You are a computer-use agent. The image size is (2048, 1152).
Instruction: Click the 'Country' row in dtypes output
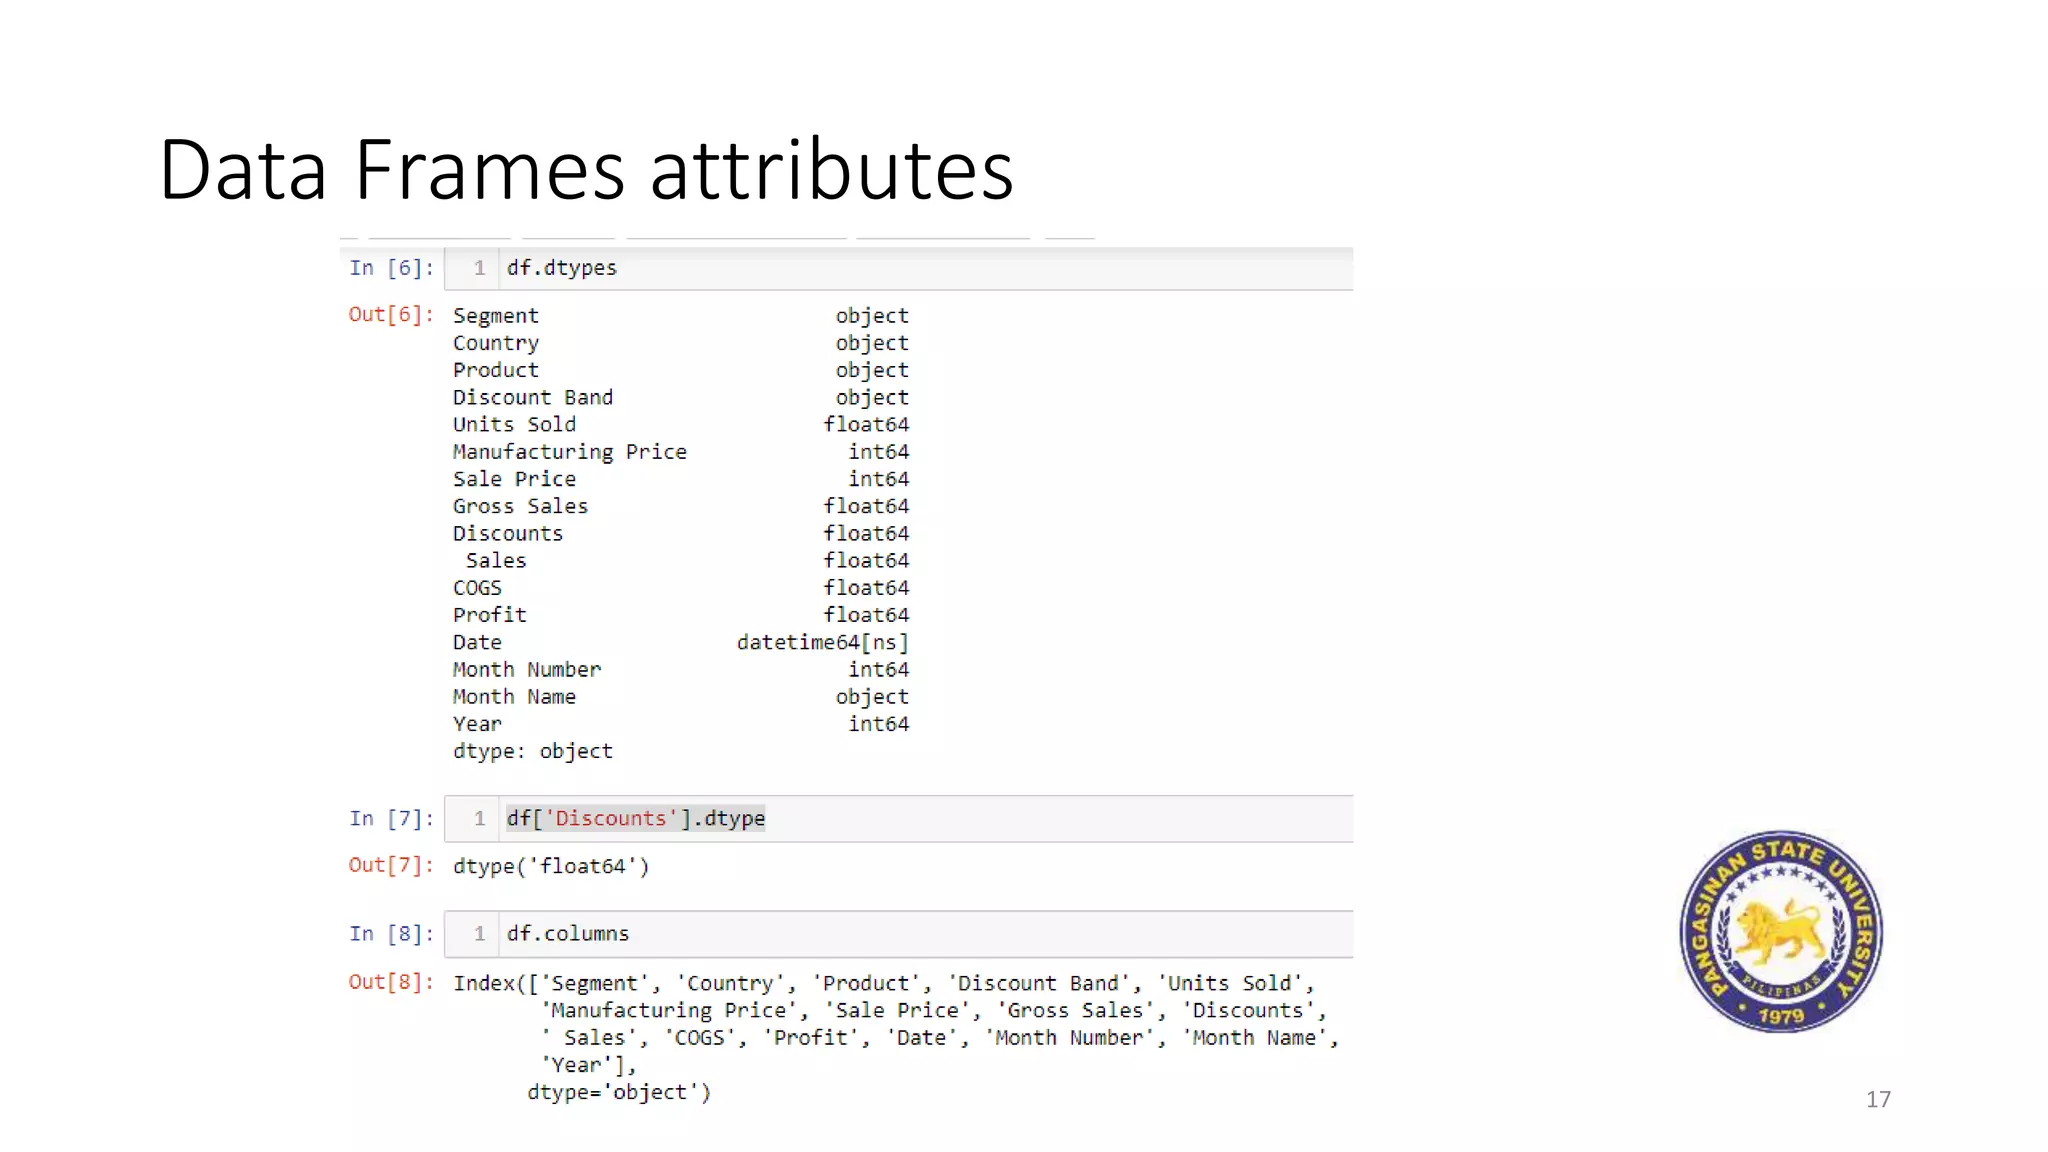pyautogui.click(x=681, y=343)
